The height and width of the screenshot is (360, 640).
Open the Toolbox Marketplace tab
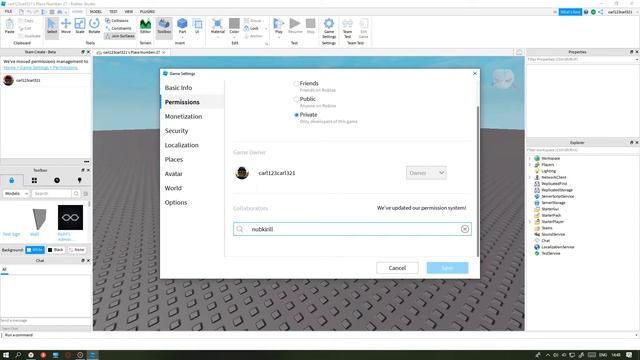tap(11, 180)
